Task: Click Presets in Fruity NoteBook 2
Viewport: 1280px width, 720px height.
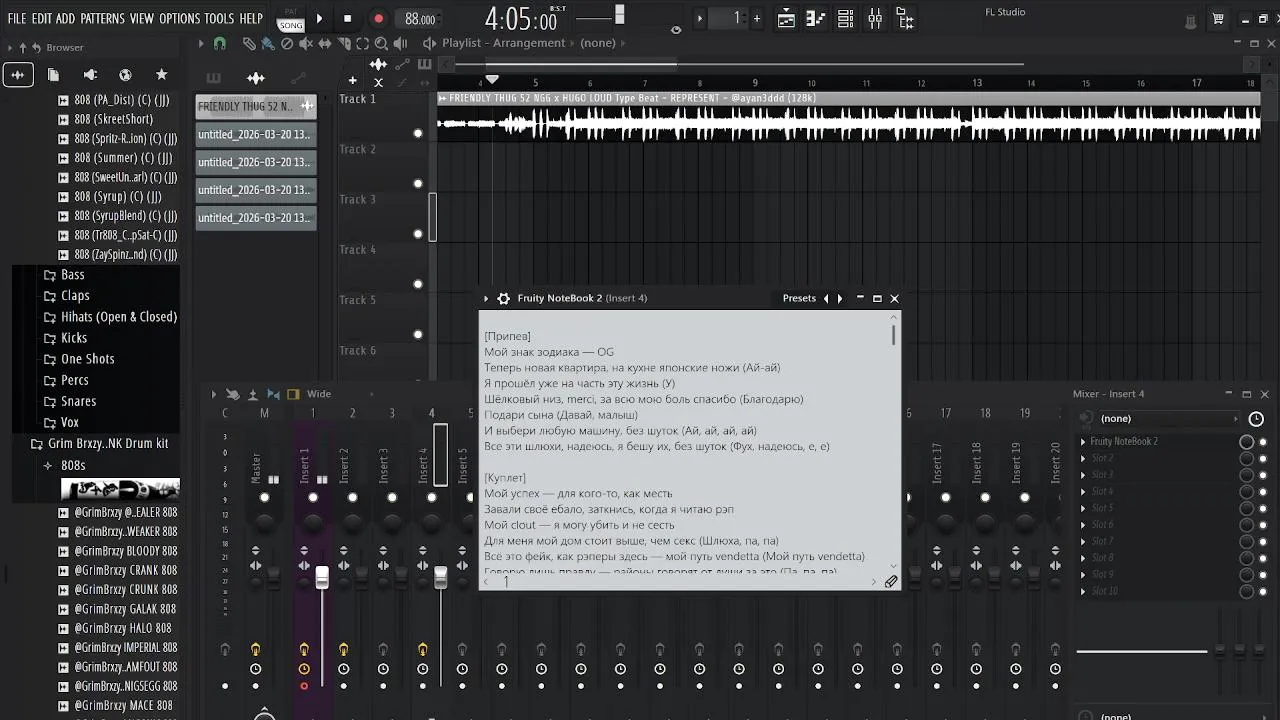Action: [x=799, y=298]
